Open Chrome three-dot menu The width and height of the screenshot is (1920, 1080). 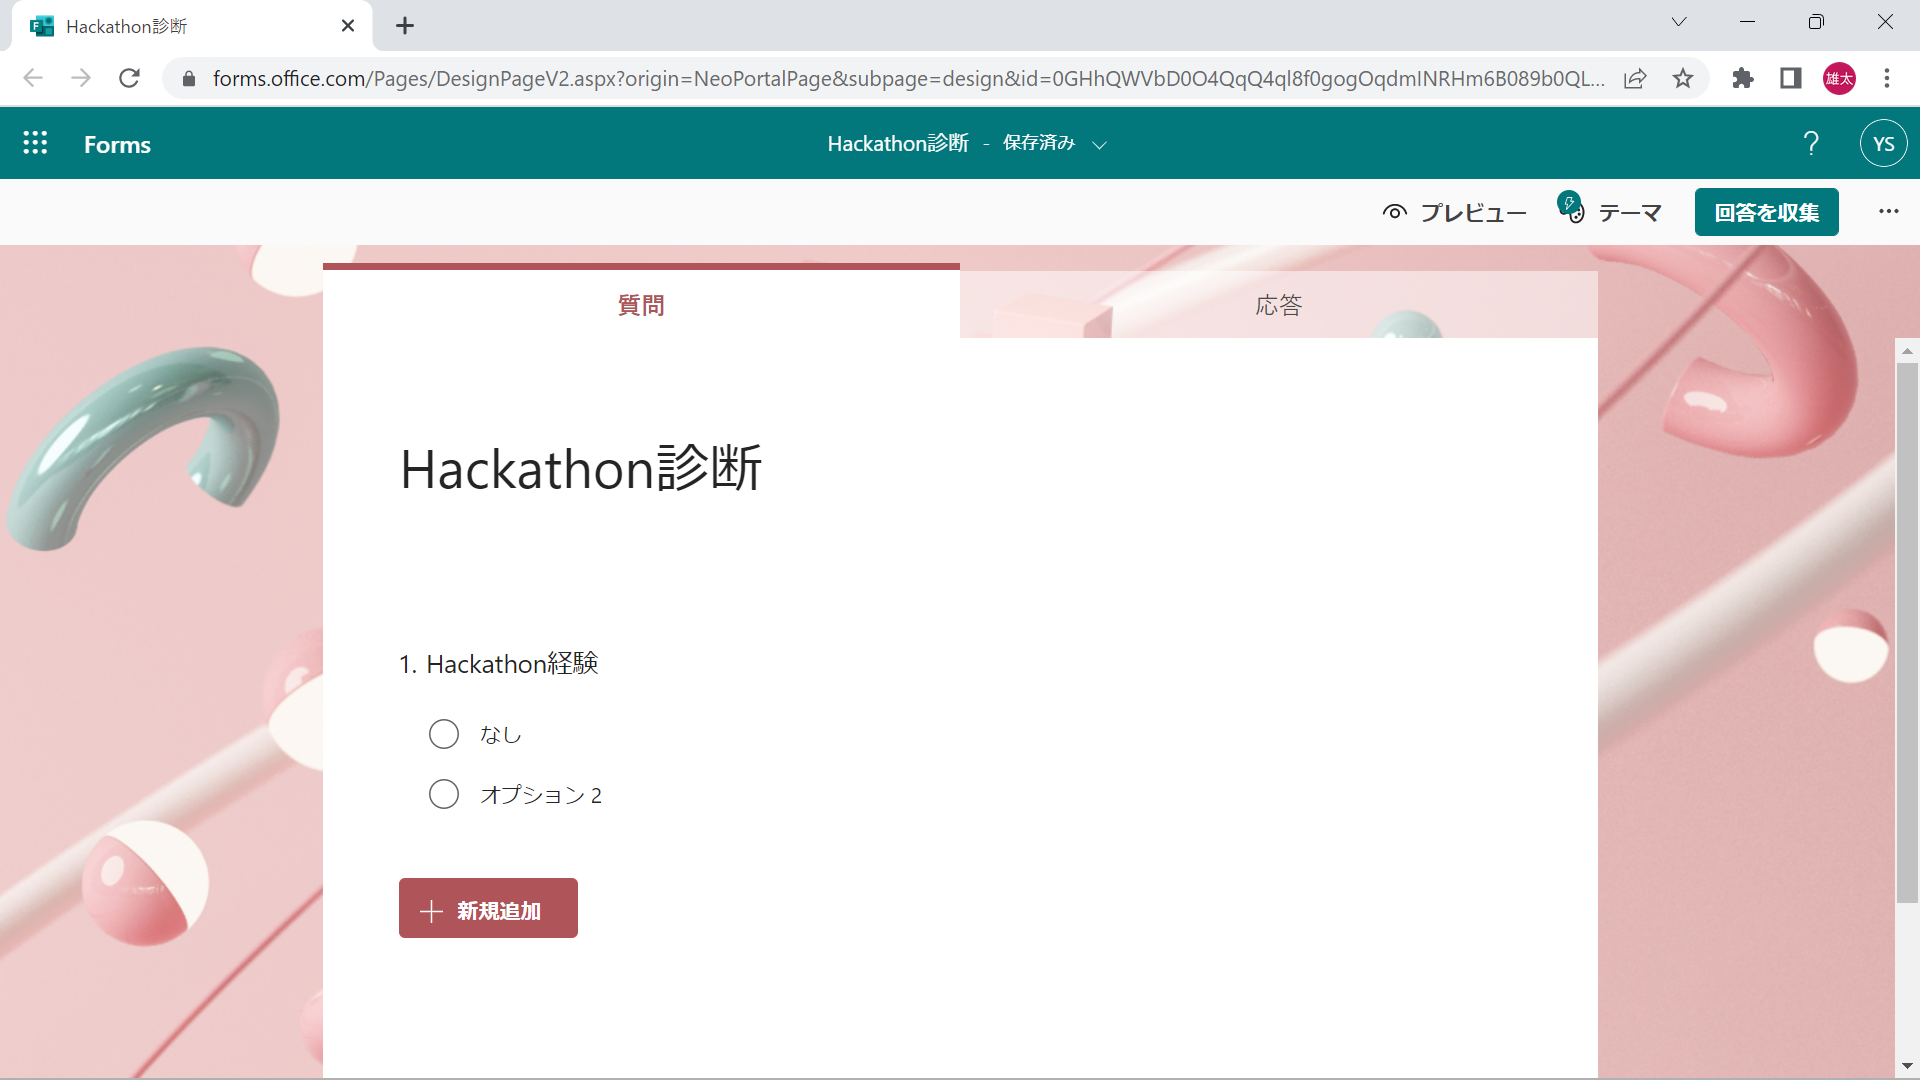tap(1887, 78)
